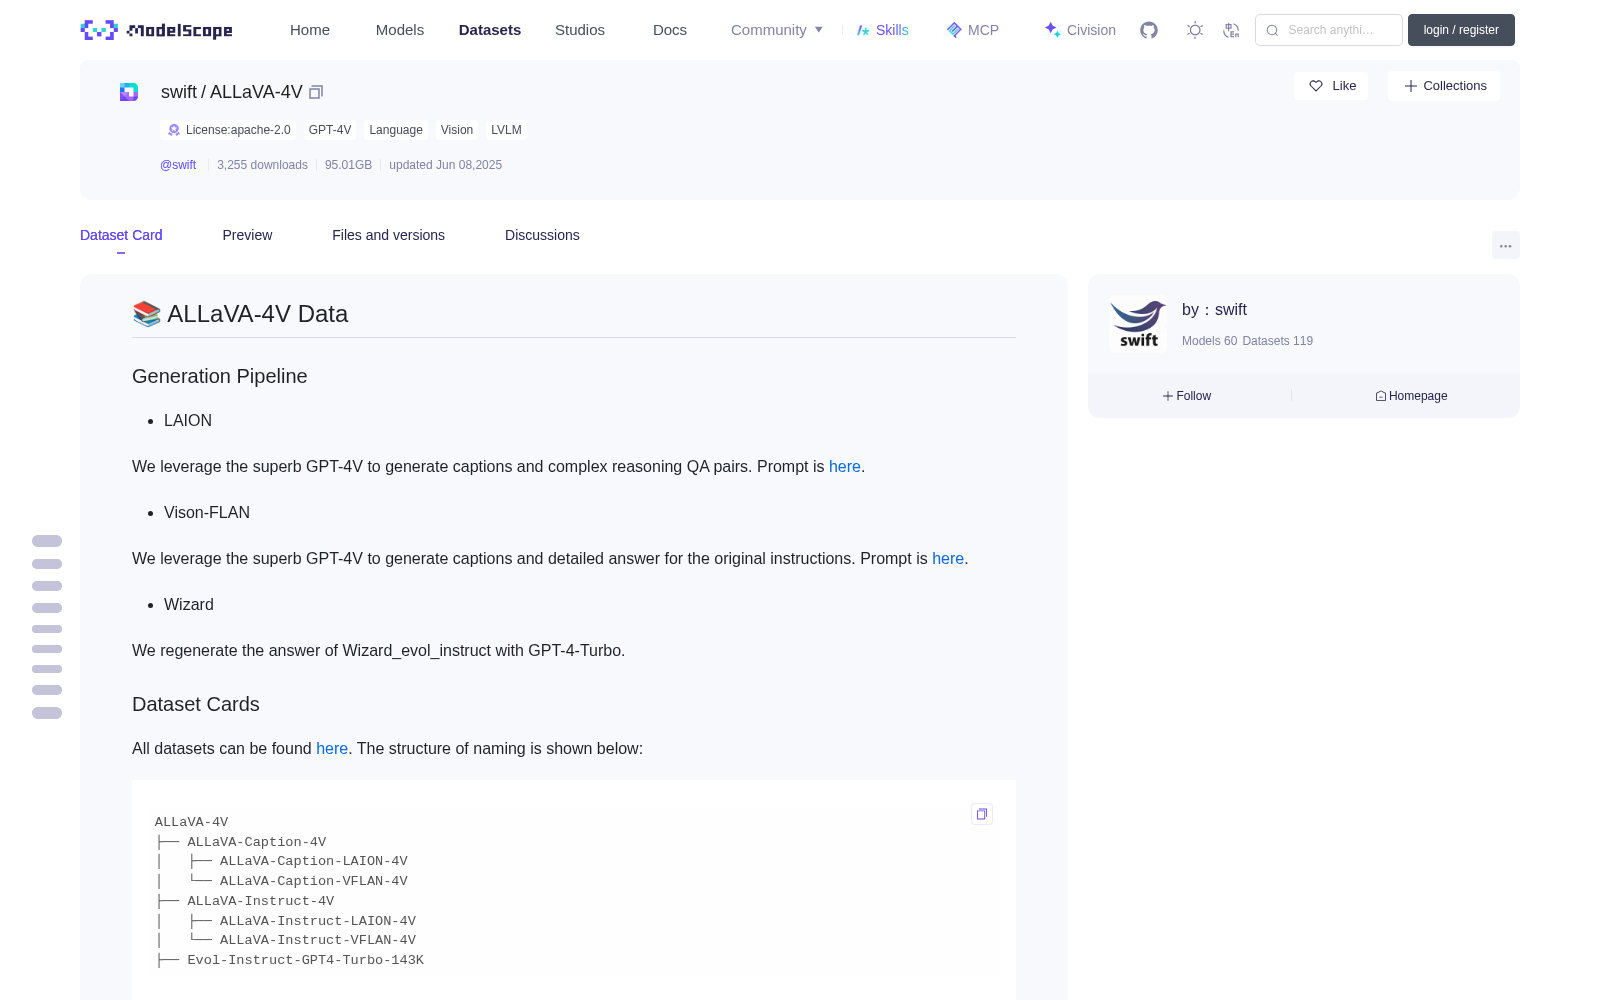Click the swift author logo thumbnail
Screen dimensions: 1600x1000
(x=1138, y=324)
